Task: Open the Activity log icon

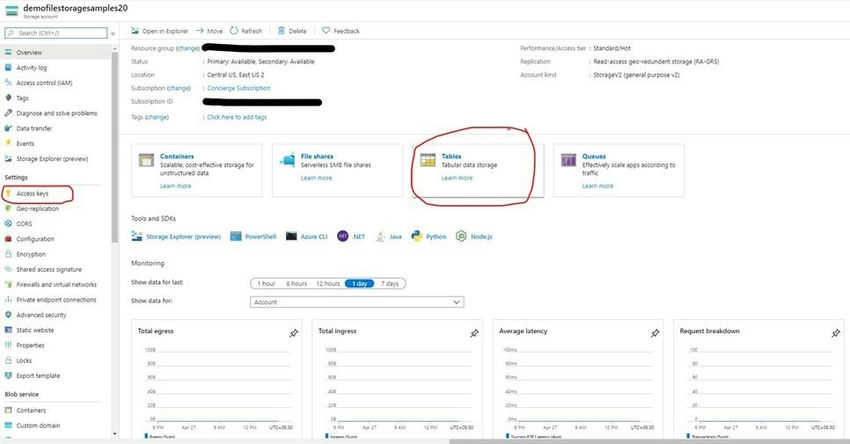Action: coord(8,68)
